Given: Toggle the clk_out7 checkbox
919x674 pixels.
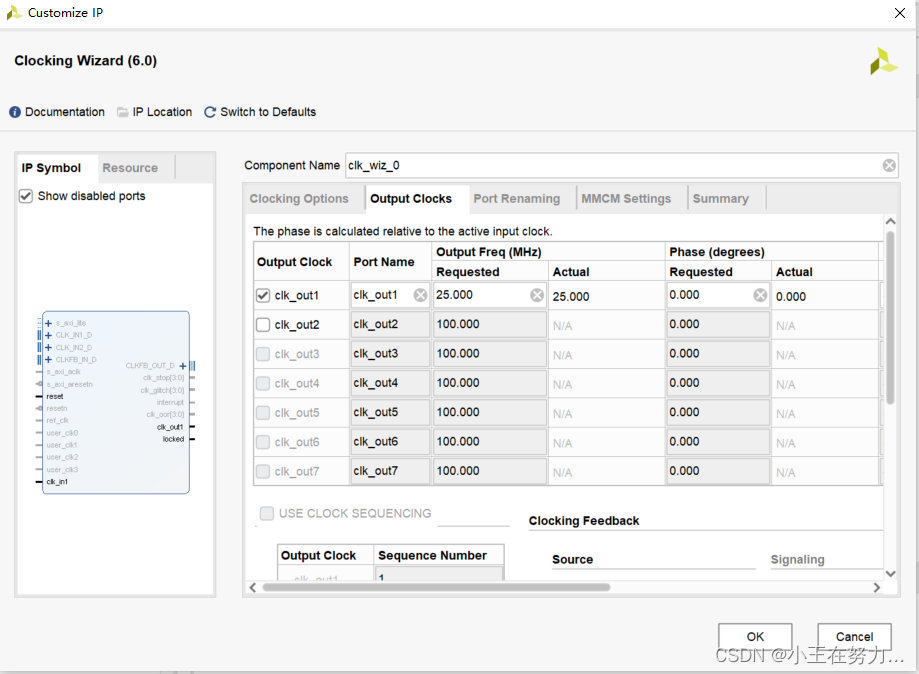Looking at the screenshot, I should (263, 471).
